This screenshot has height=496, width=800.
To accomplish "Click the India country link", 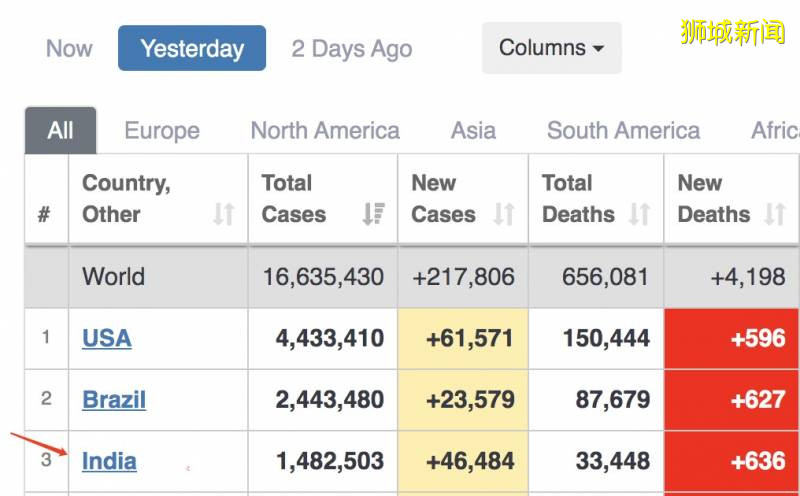I will click(109, 461).
